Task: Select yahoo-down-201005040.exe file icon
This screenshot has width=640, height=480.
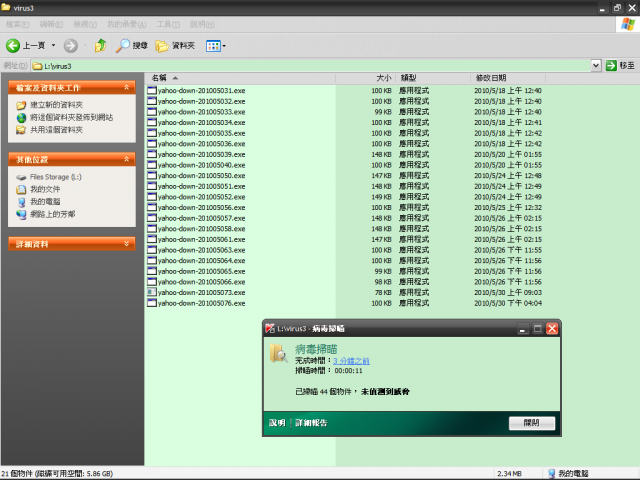Action: point(152,164)
